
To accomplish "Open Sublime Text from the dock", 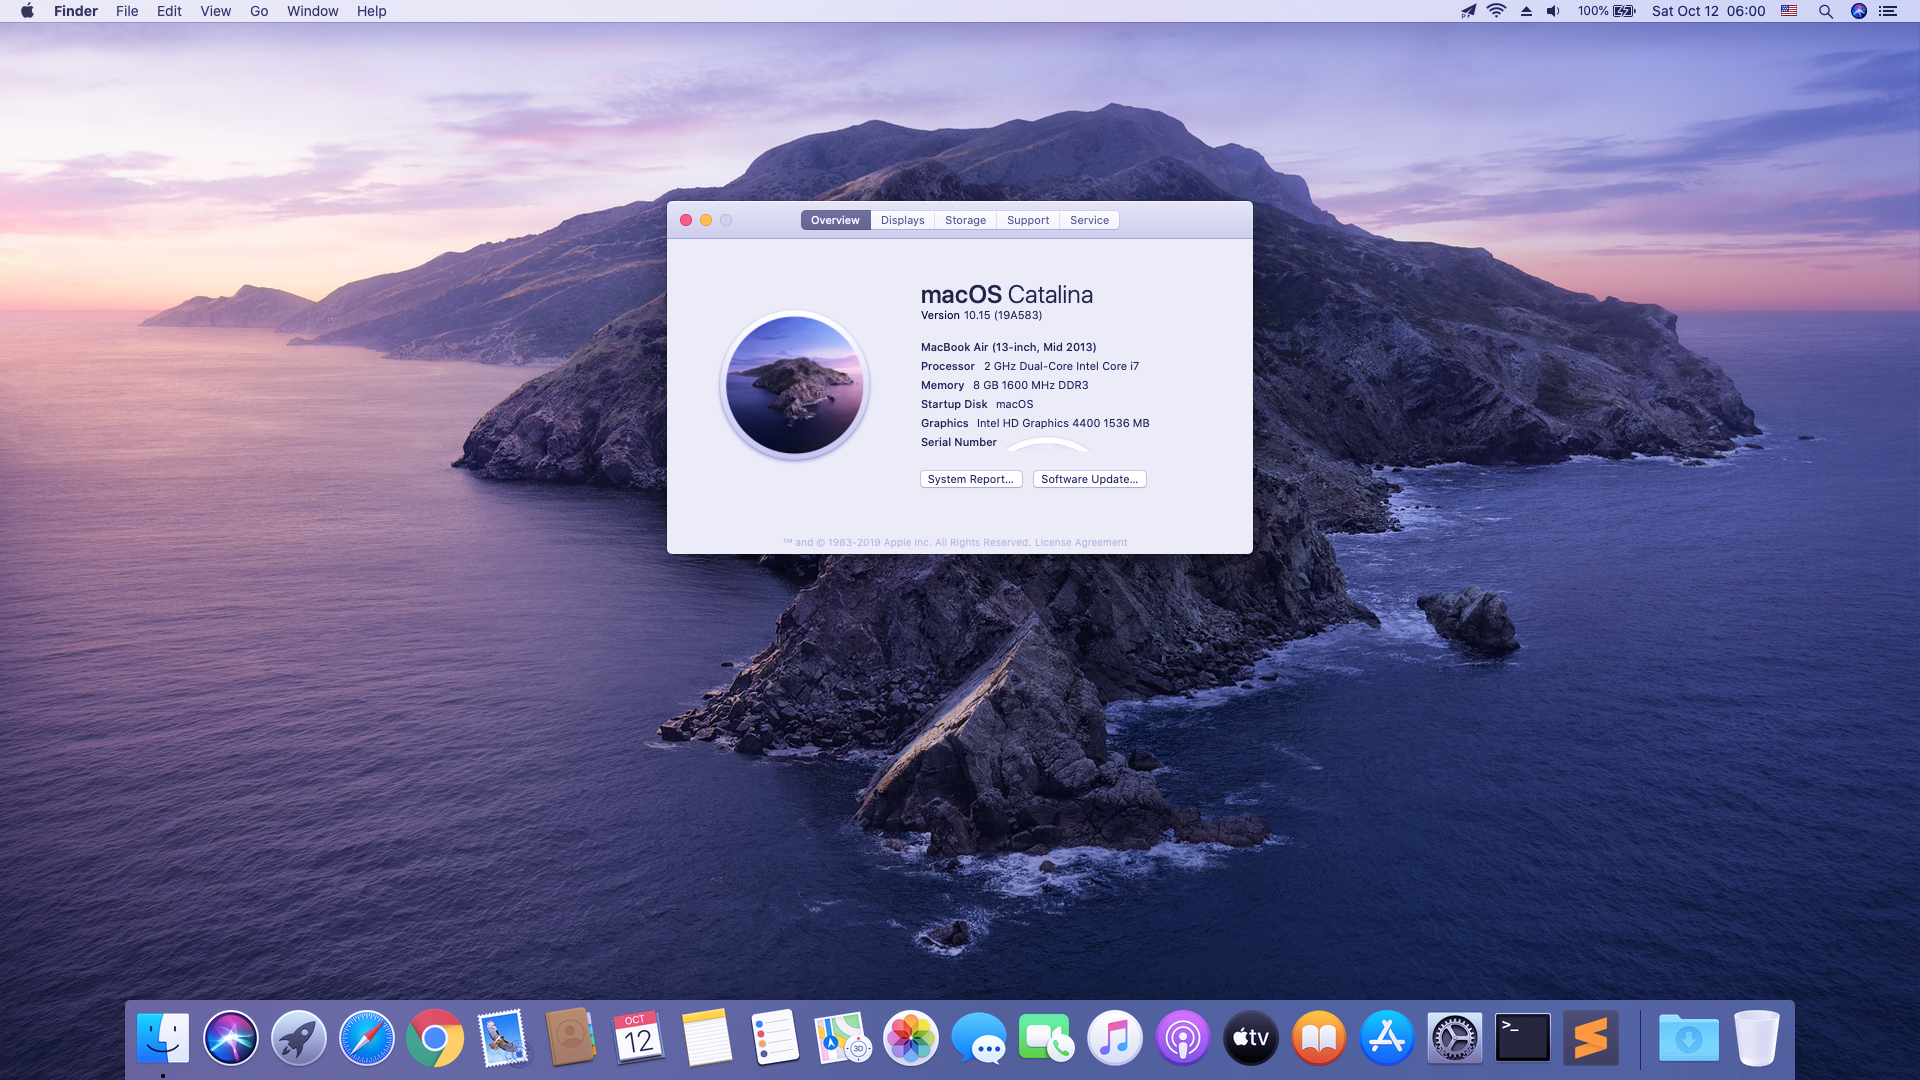I will click(1590, 1039).
